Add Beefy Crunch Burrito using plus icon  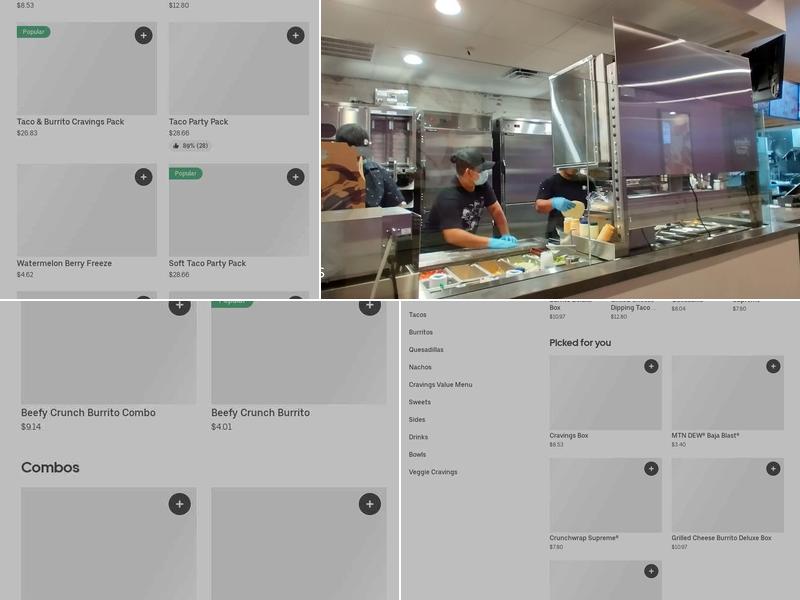pos(369,306)
